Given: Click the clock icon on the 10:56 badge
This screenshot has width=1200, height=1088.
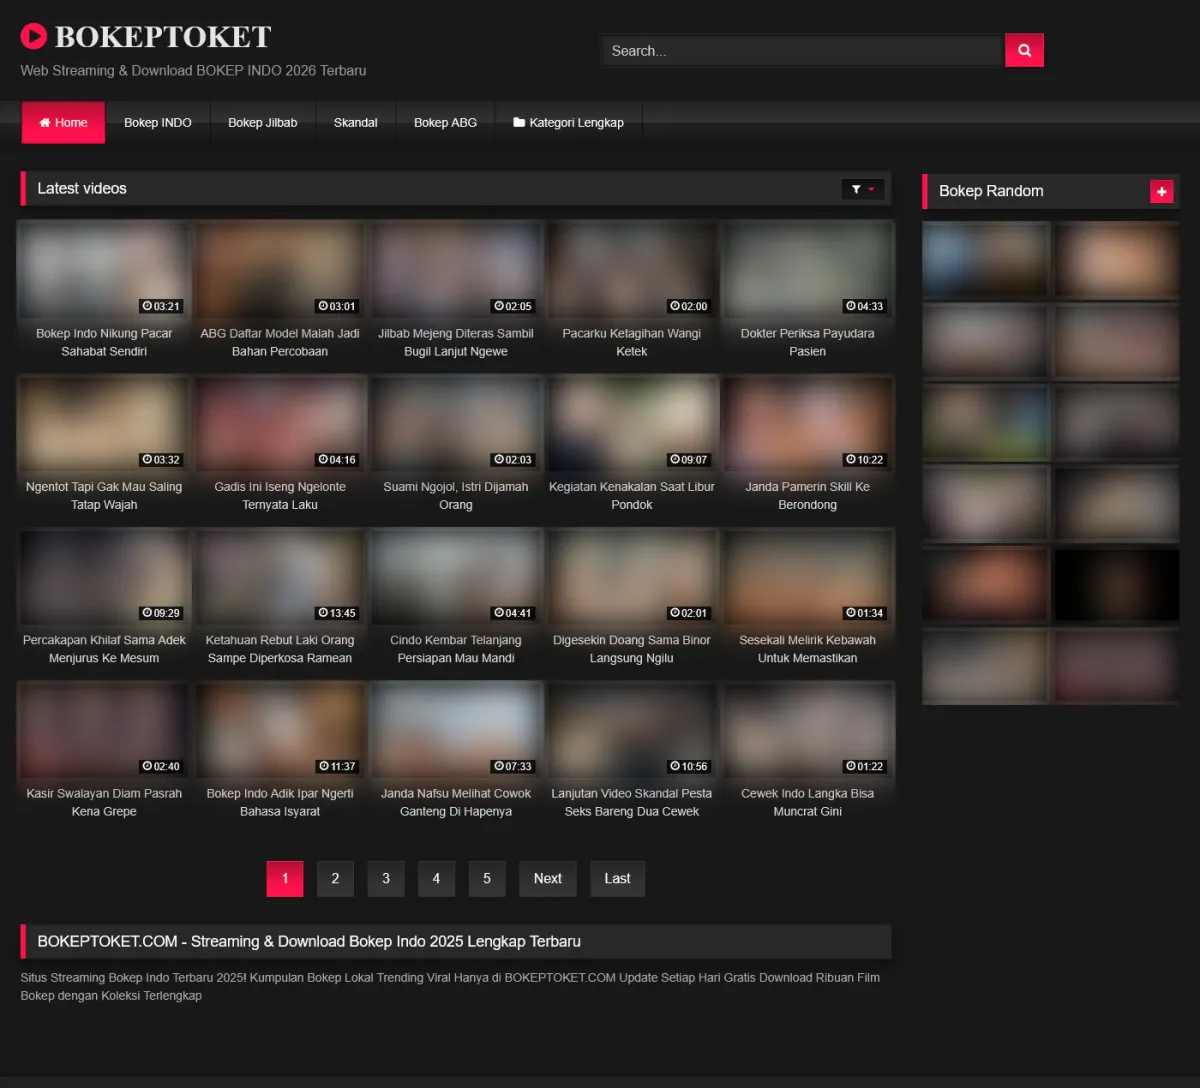Looking at the screenshot, I should (x=675, y=767).
